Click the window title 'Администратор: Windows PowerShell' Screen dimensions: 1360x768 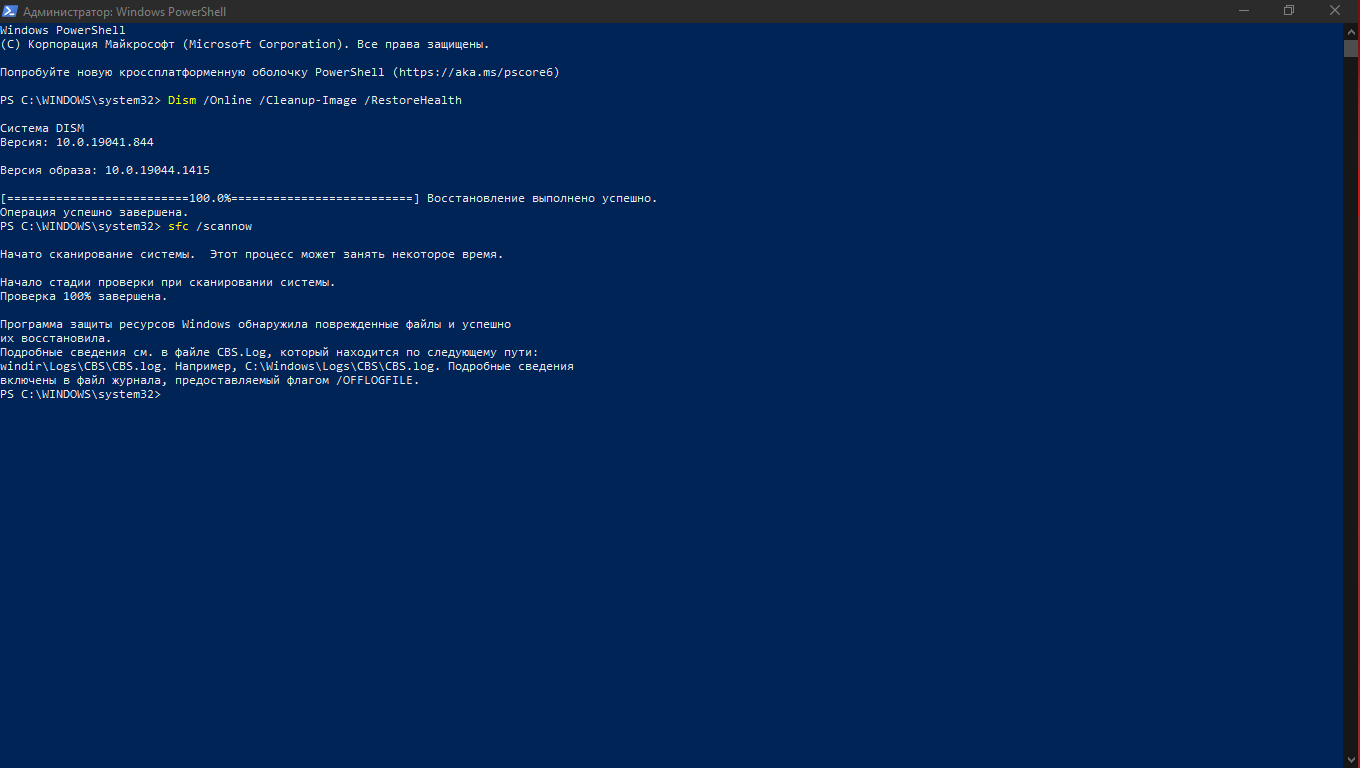click(125, 12)
